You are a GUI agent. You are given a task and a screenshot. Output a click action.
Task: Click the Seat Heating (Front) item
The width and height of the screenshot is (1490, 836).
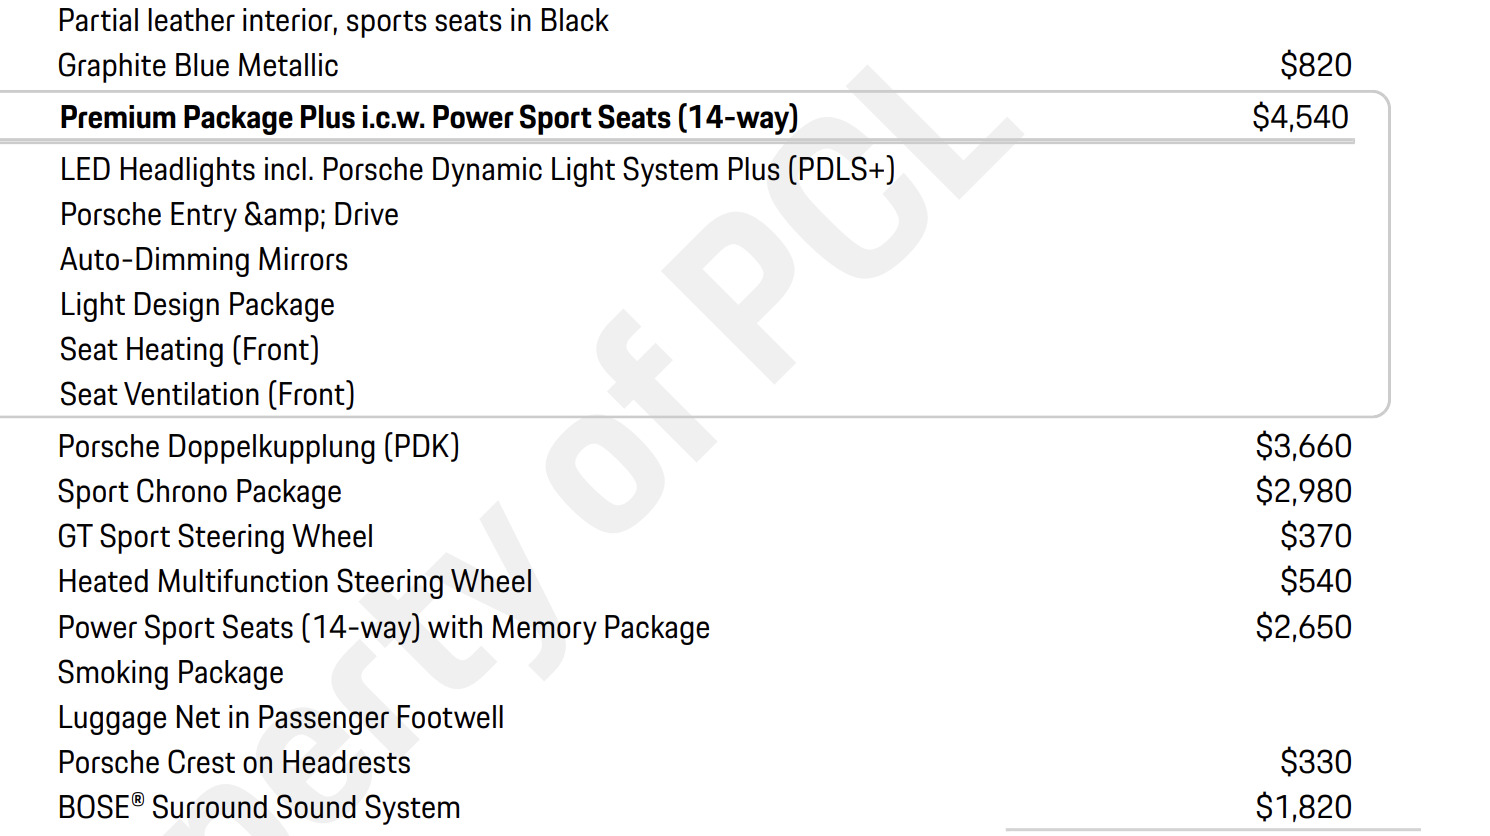(x=189, y=350)
